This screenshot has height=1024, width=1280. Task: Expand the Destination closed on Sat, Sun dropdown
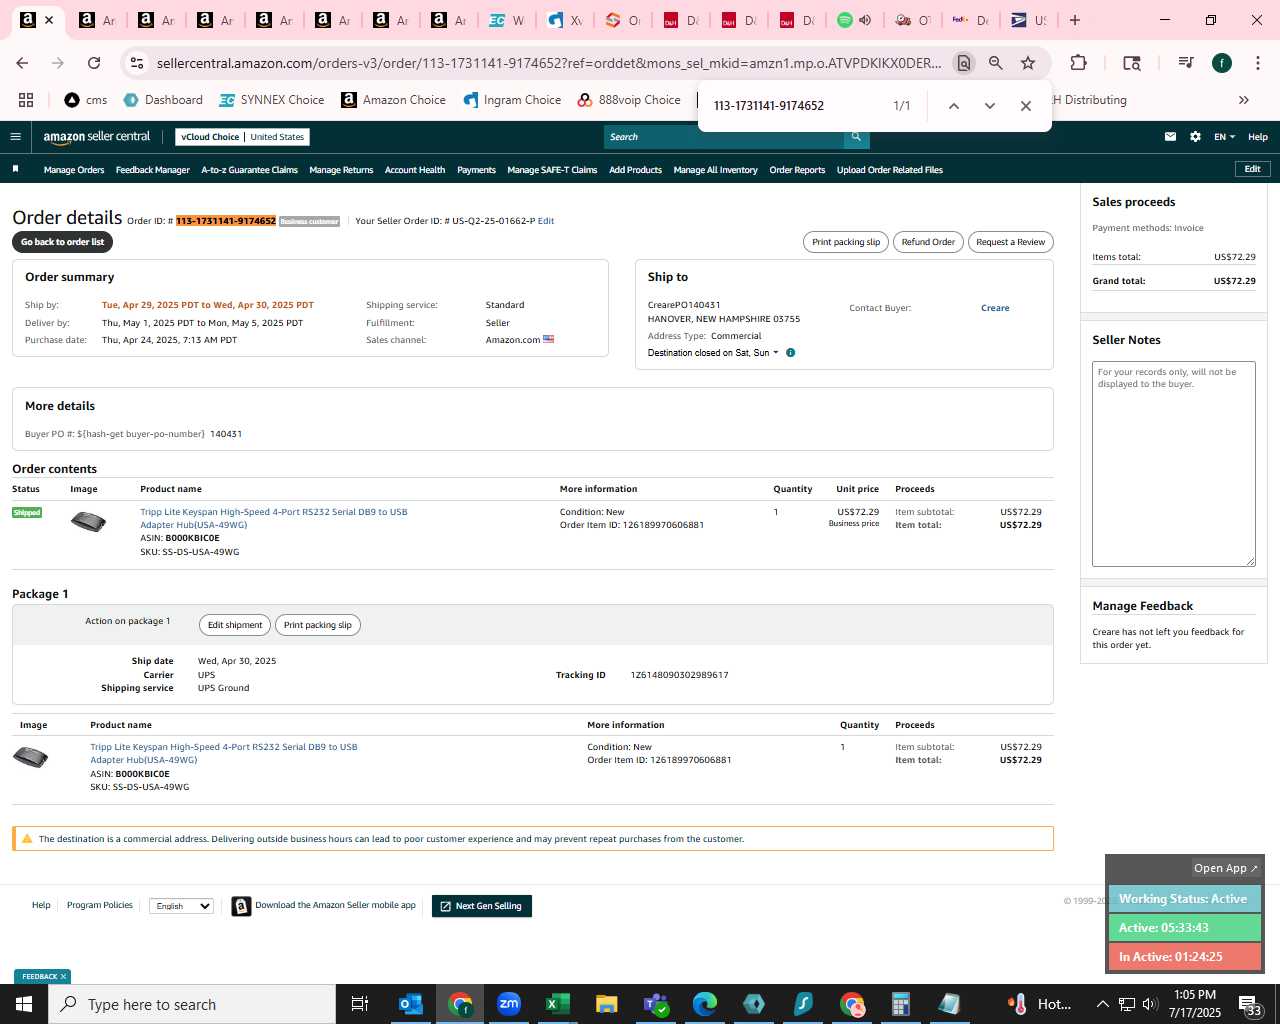713,353
